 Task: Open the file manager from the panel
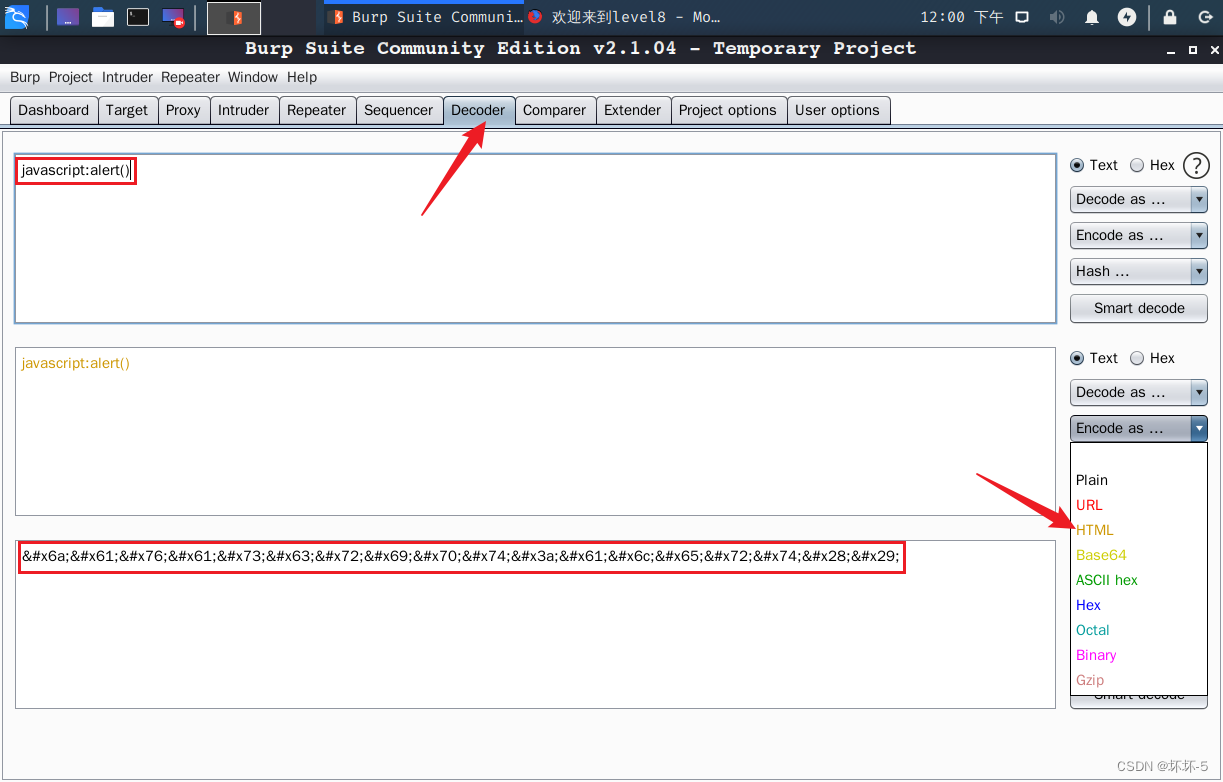(x=102, y=17)
